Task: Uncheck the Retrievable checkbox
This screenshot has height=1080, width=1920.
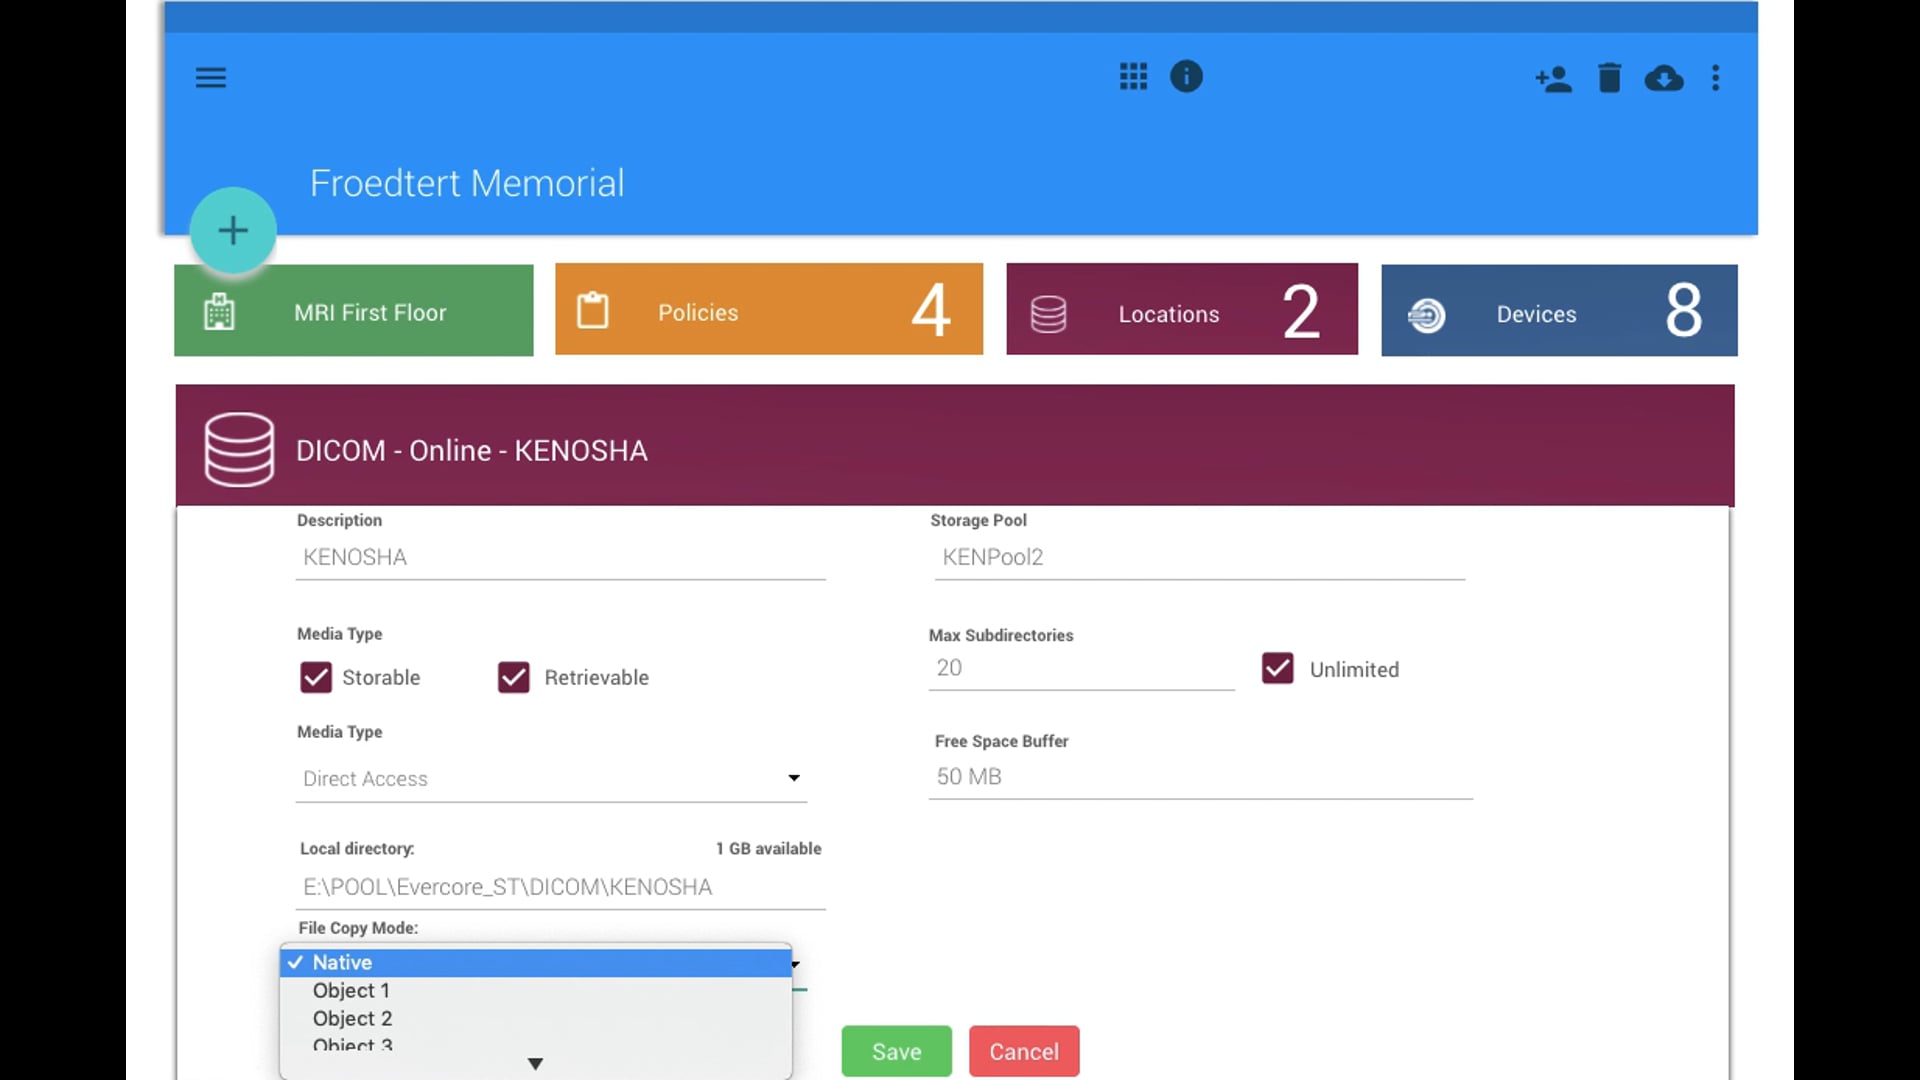Action: click(514, 678)
